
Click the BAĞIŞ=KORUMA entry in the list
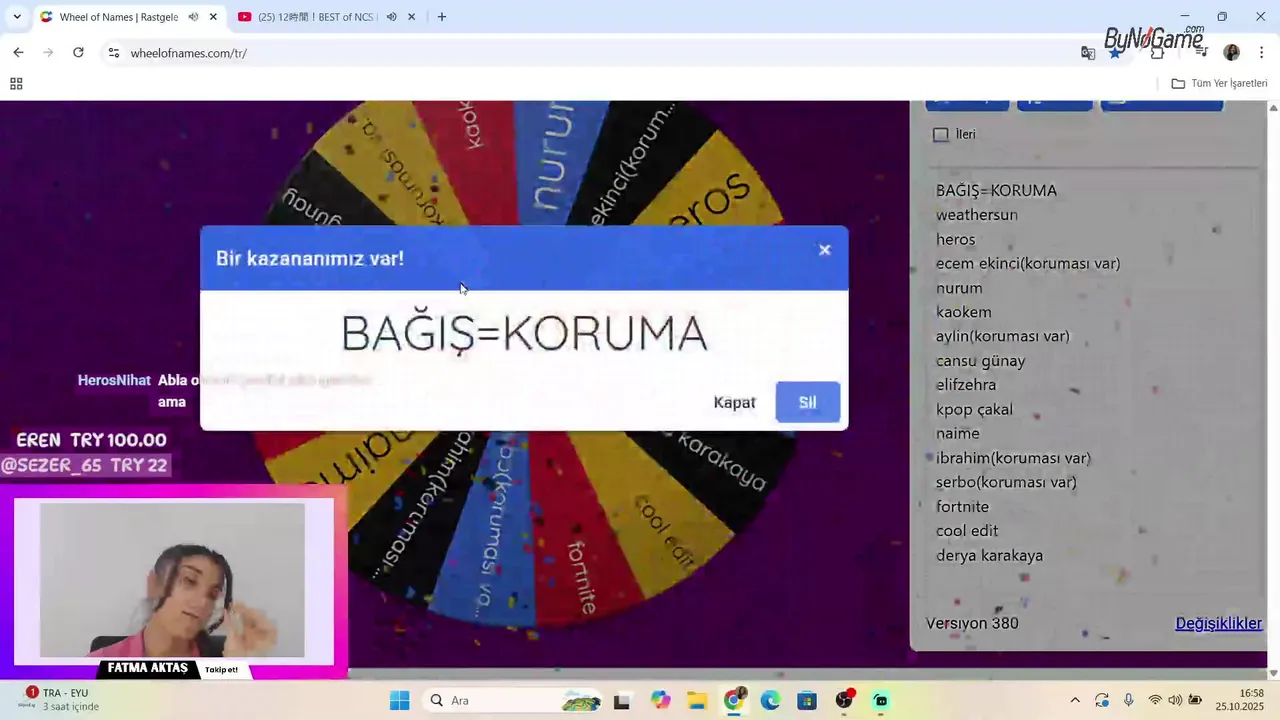click(996, 191)
